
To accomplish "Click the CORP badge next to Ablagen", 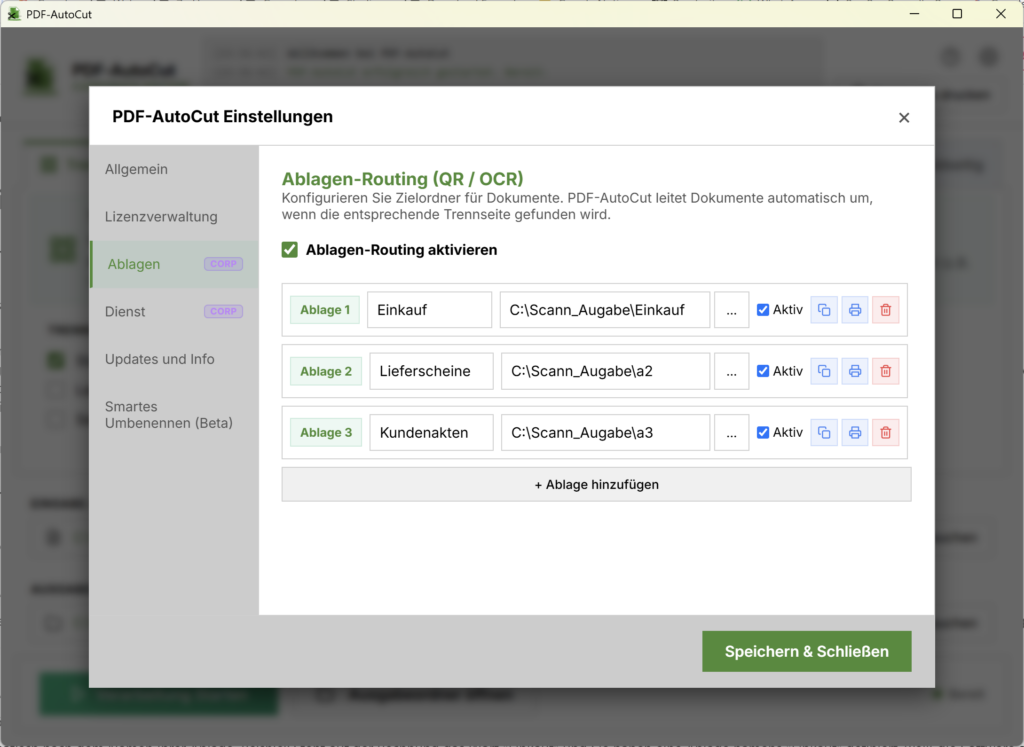I will click(223, 264).
